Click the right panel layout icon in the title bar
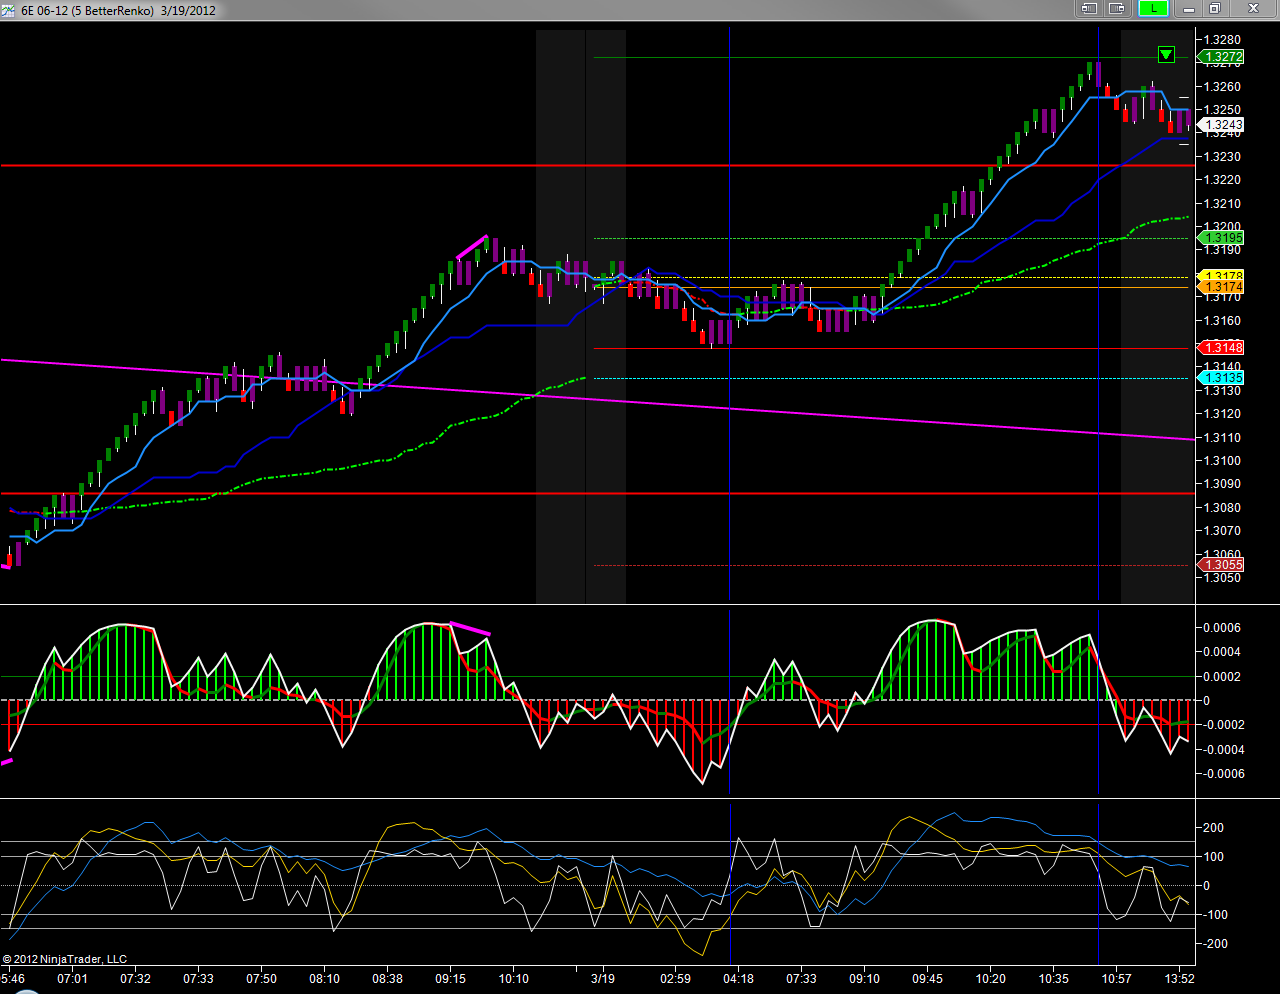The width and height of the screenshot is (1280, 994). [x=1117, y=9]
